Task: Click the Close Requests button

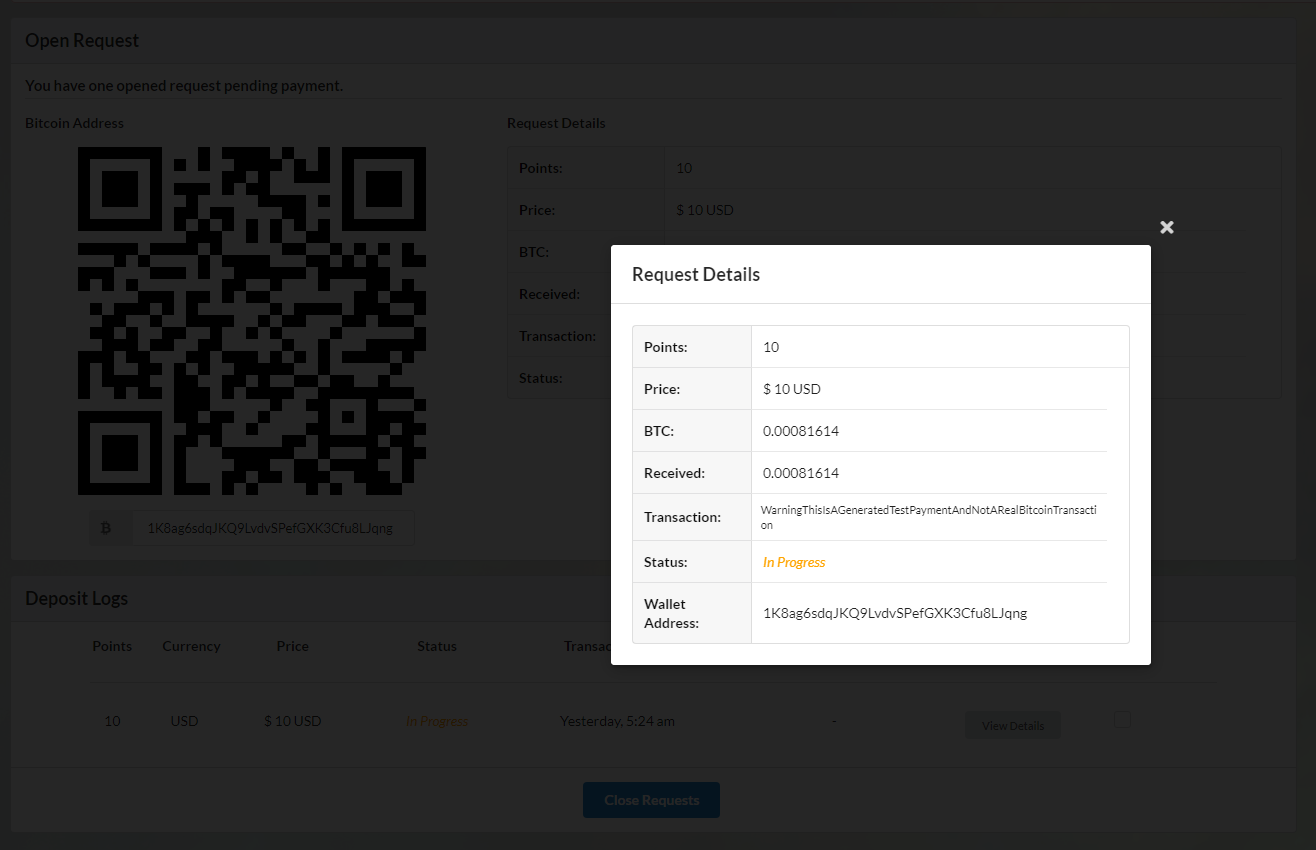Action: tap(651, 800)
